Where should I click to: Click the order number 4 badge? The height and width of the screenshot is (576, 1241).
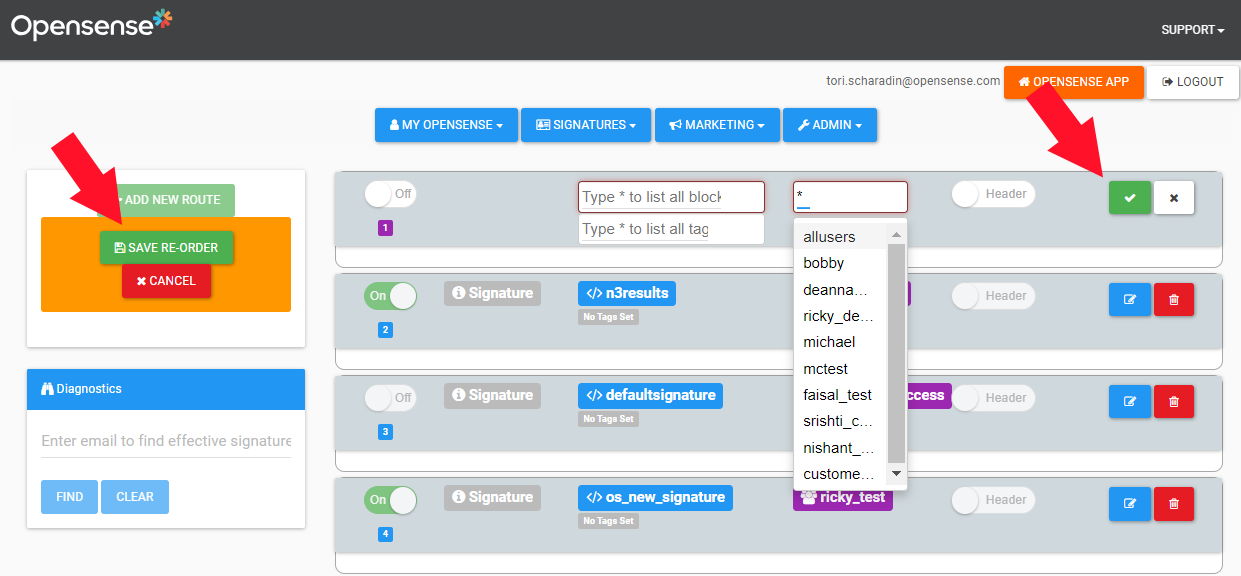click(386, 534)
